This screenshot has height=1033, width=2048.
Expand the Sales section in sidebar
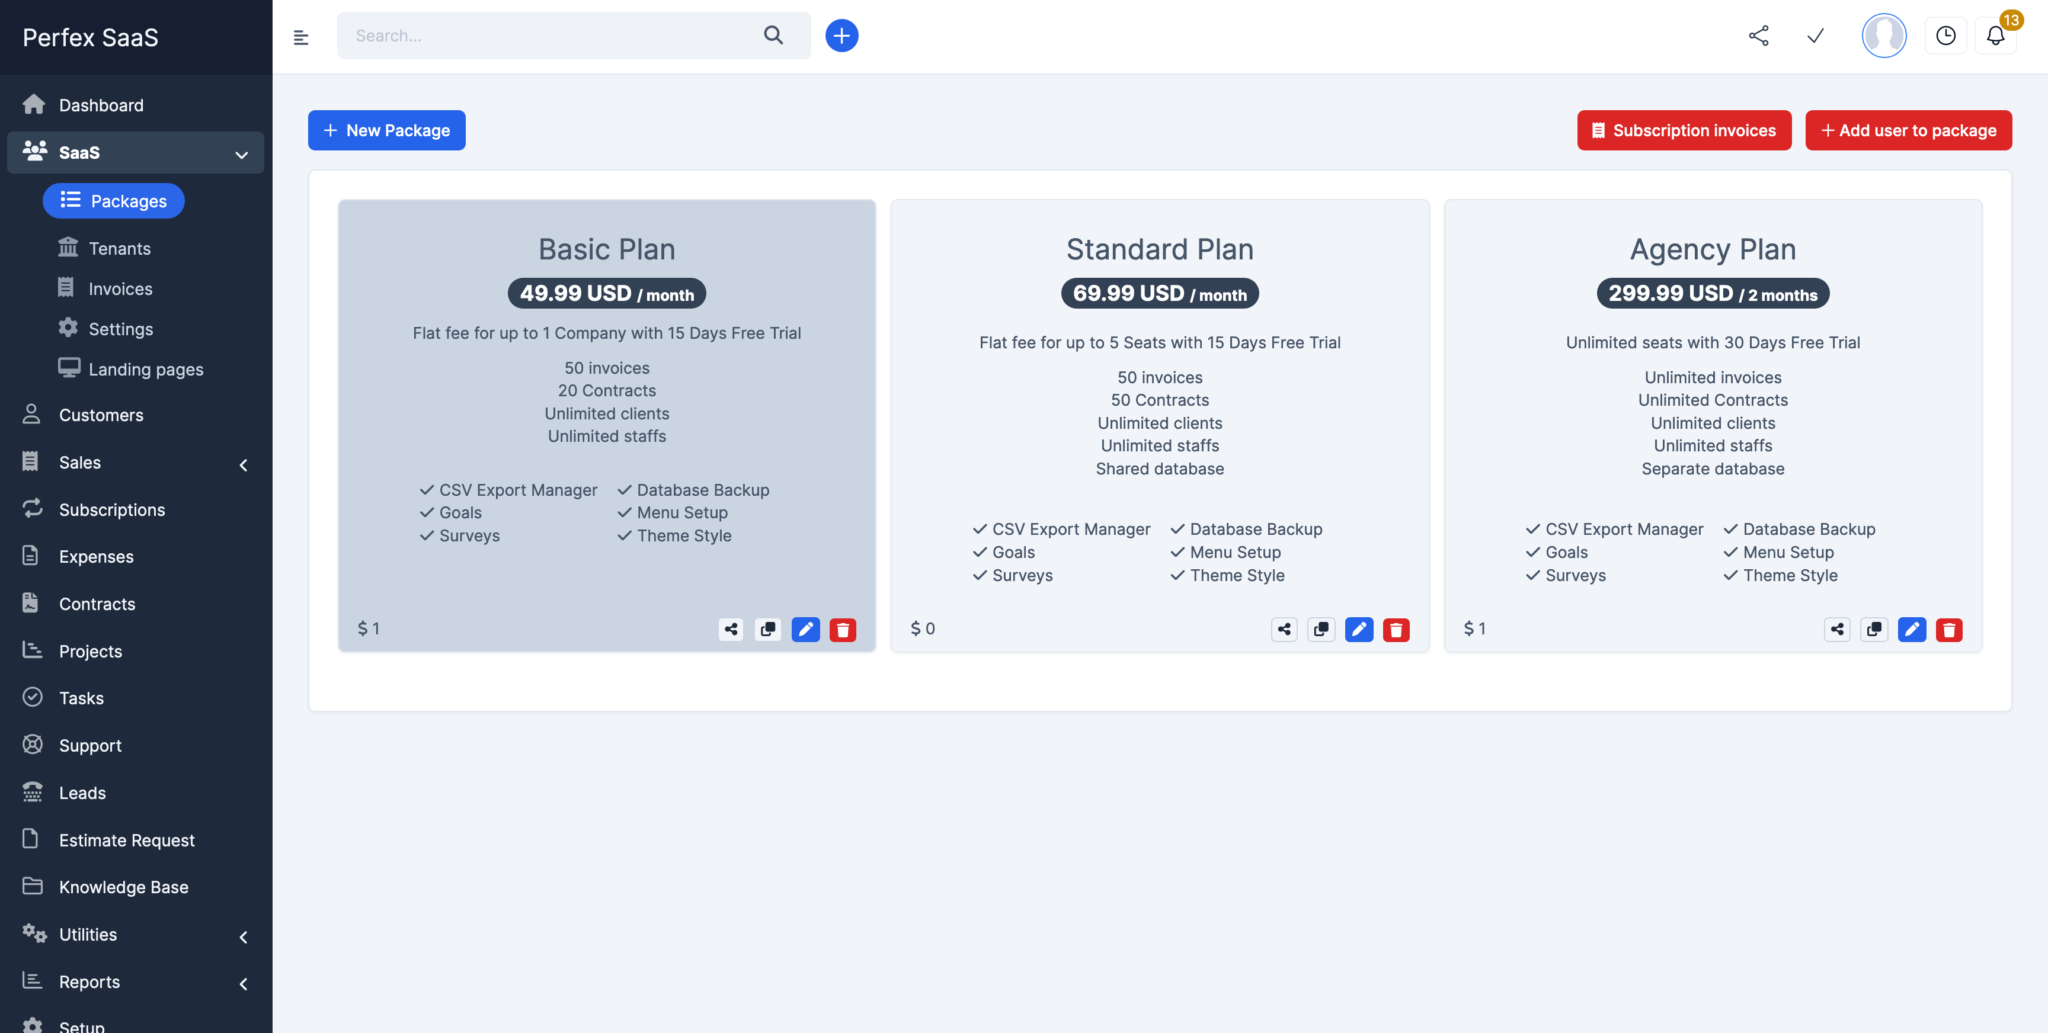pyautogui.click(x=243, y=464)
